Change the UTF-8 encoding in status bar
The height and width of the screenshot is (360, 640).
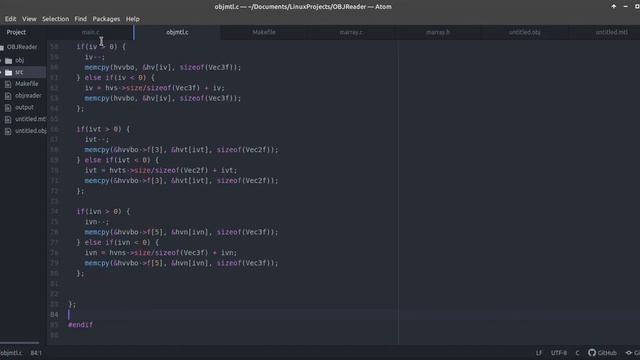click(559, 353)
